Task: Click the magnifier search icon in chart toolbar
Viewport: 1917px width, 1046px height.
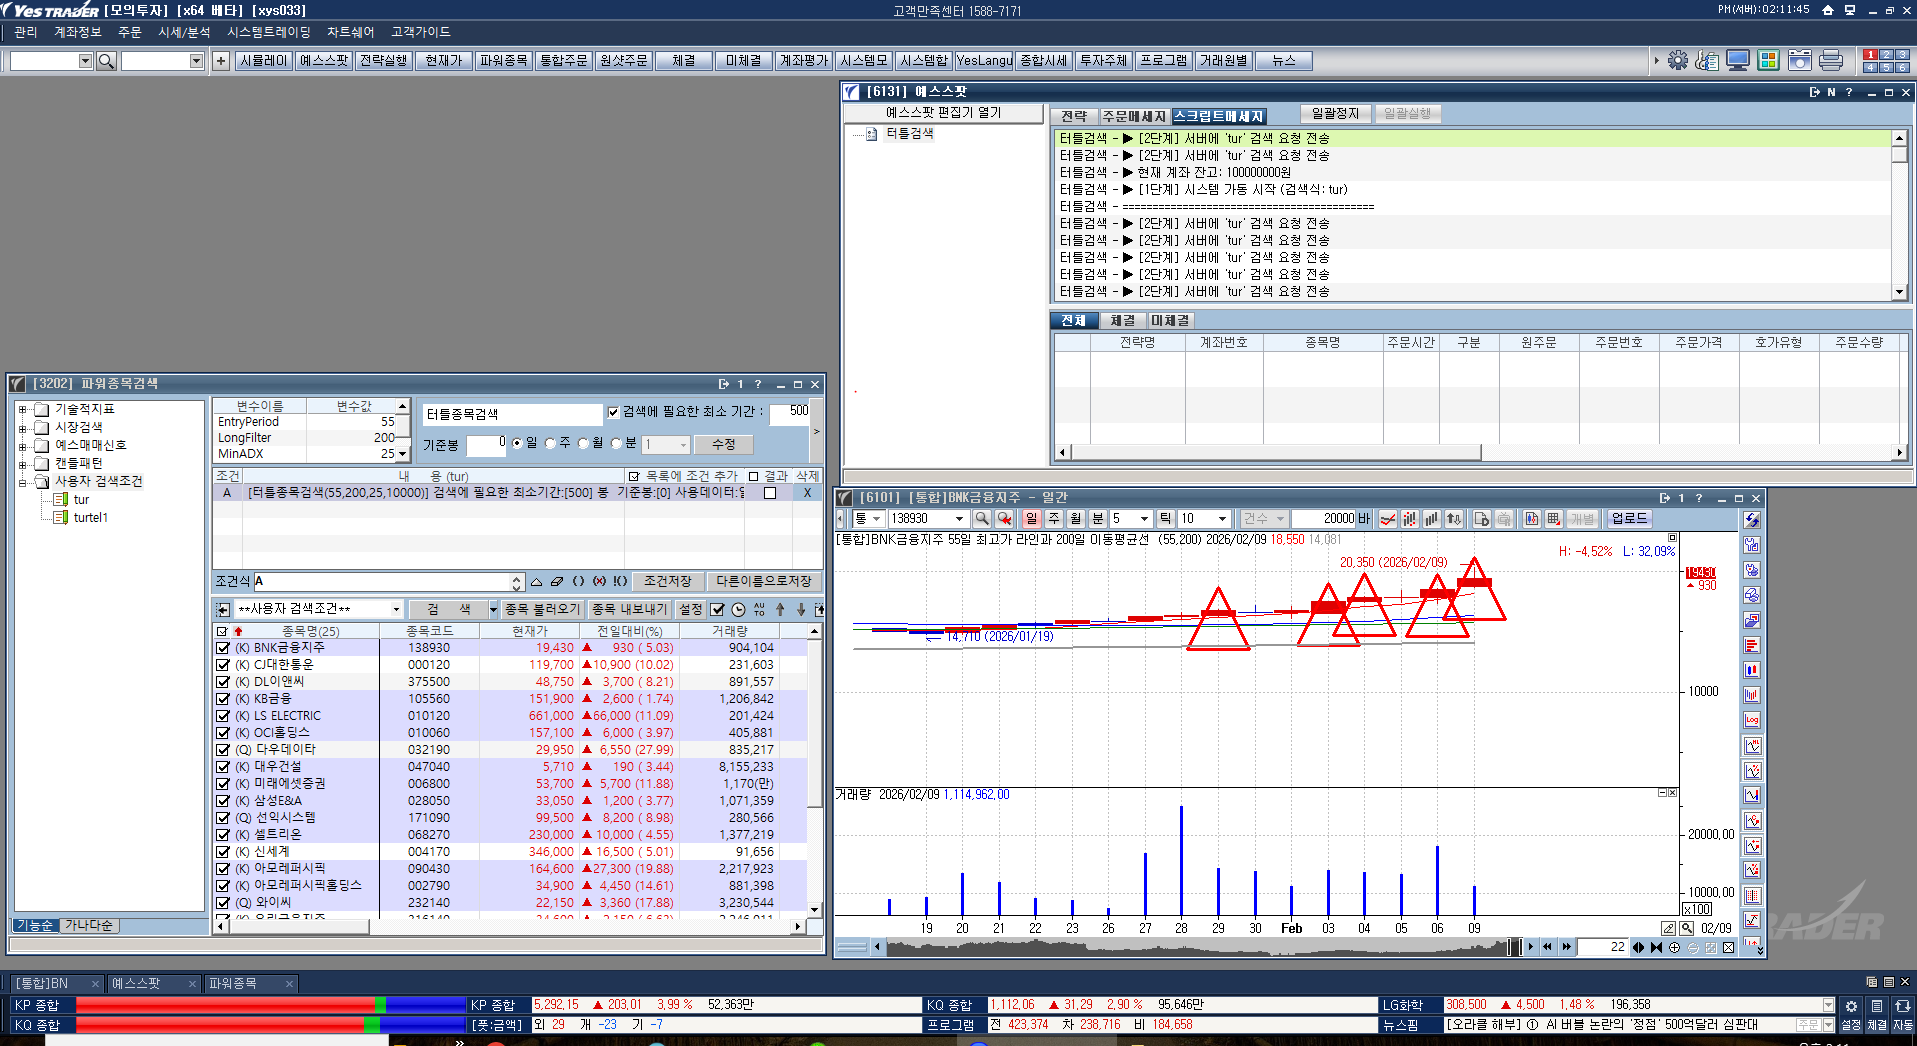Action: pos(982,519)
